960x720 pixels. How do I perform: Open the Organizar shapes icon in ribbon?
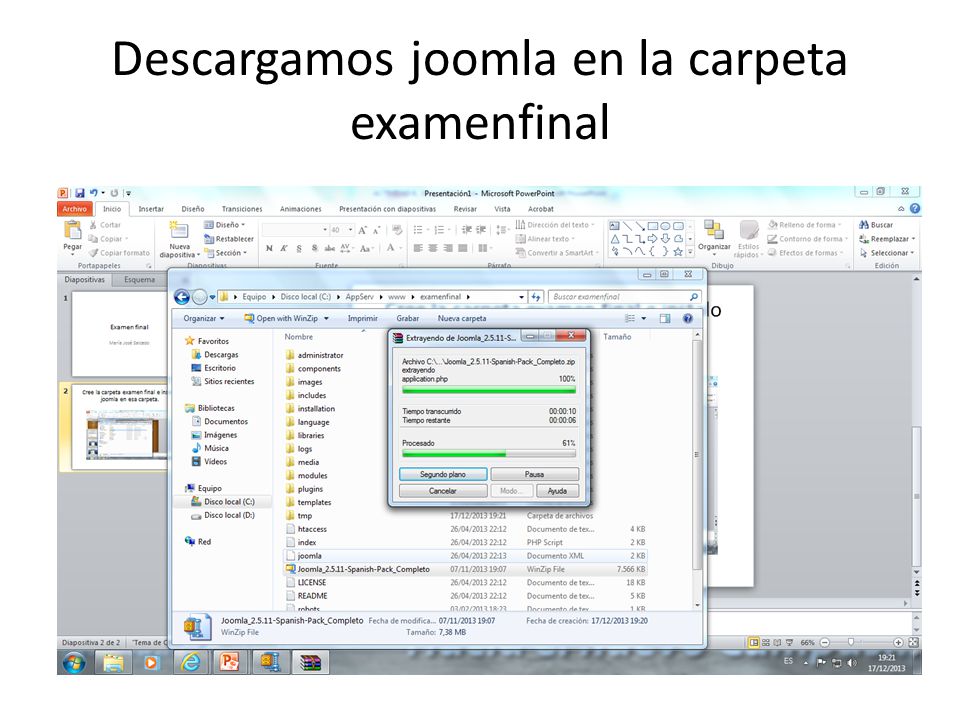coord(713,229)
